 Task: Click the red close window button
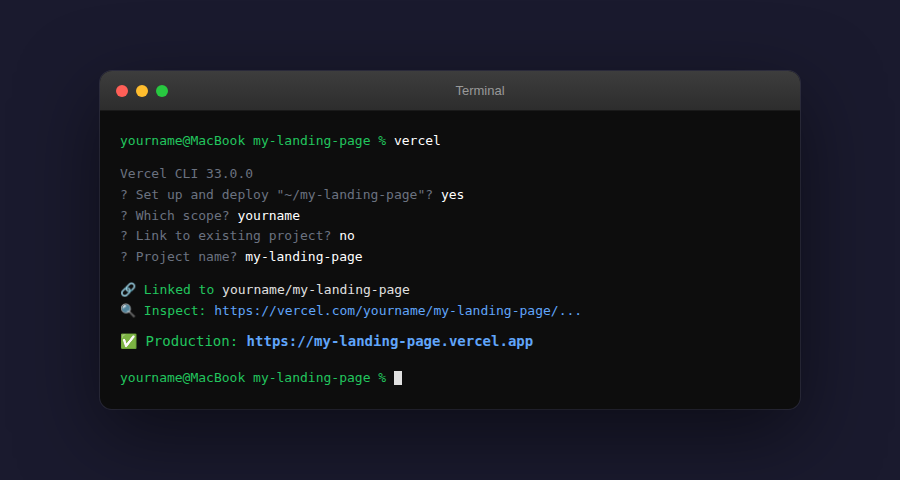tap(122, 91)
